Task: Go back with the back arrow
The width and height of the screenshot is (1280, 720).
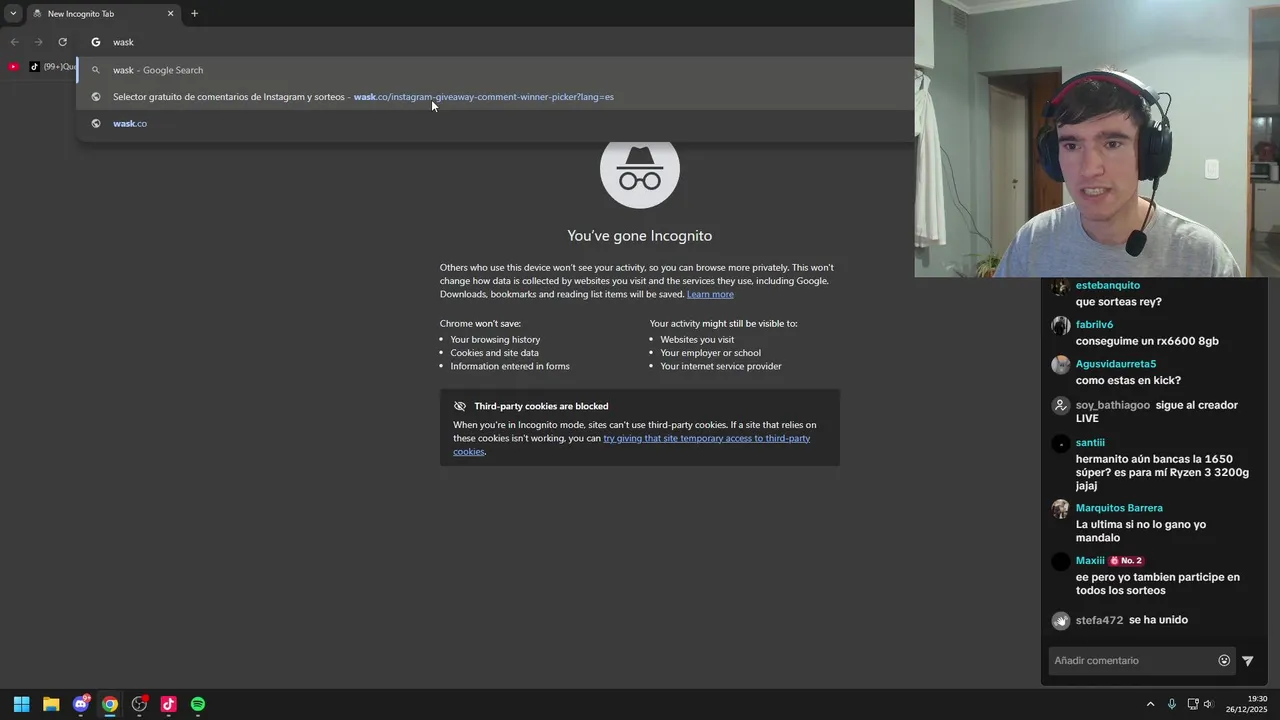Action: (14, 42)
